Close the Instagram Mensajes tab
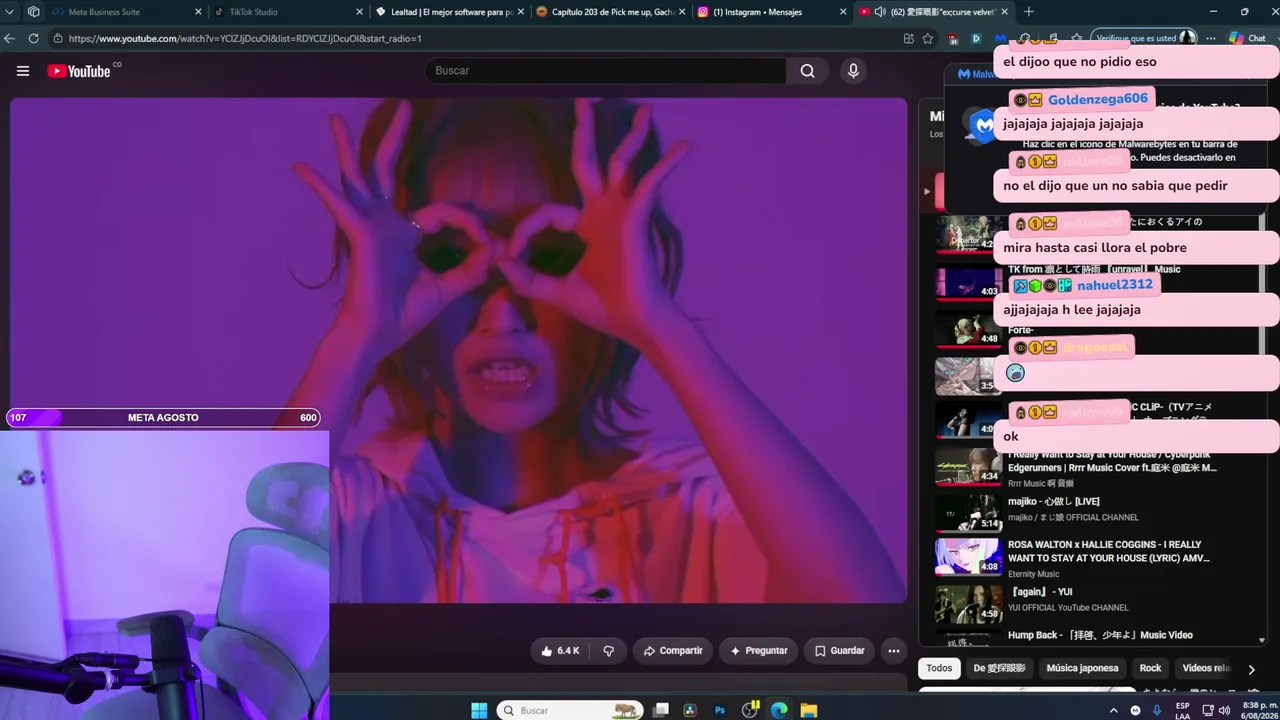Image resolution: width=1280 pixels, height=720 pixels. point(844,12)
